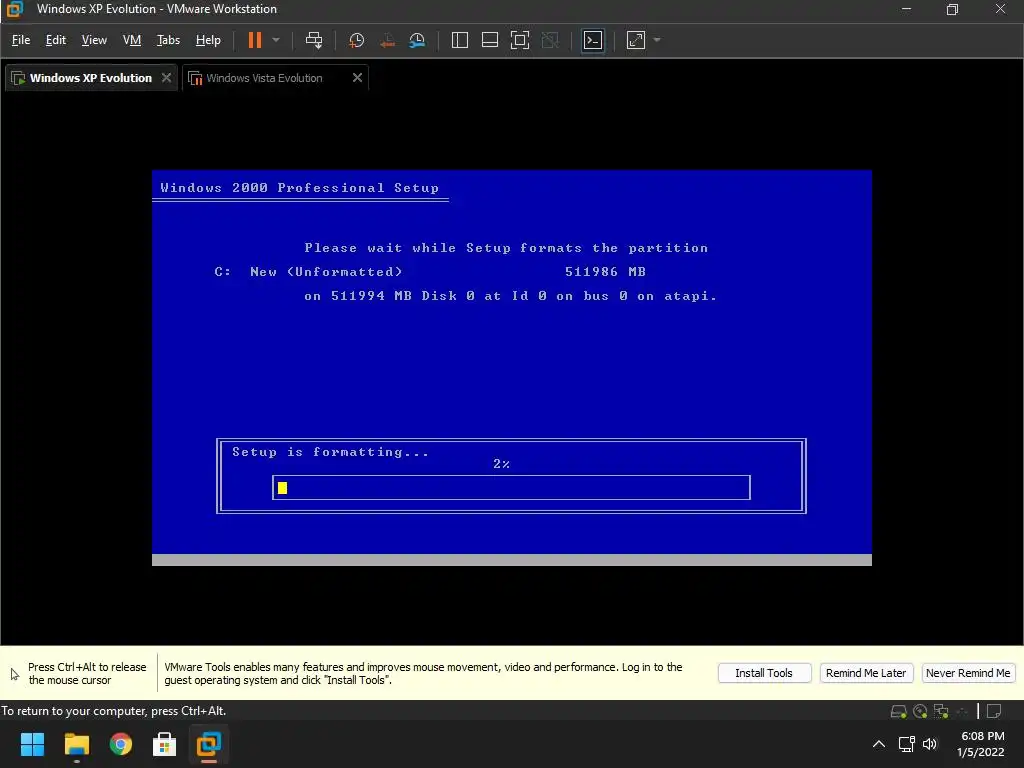The image size is (1024, 768).
Task: Open the snapshot manager
Action: pyautogui.click(x=417, y=40)
